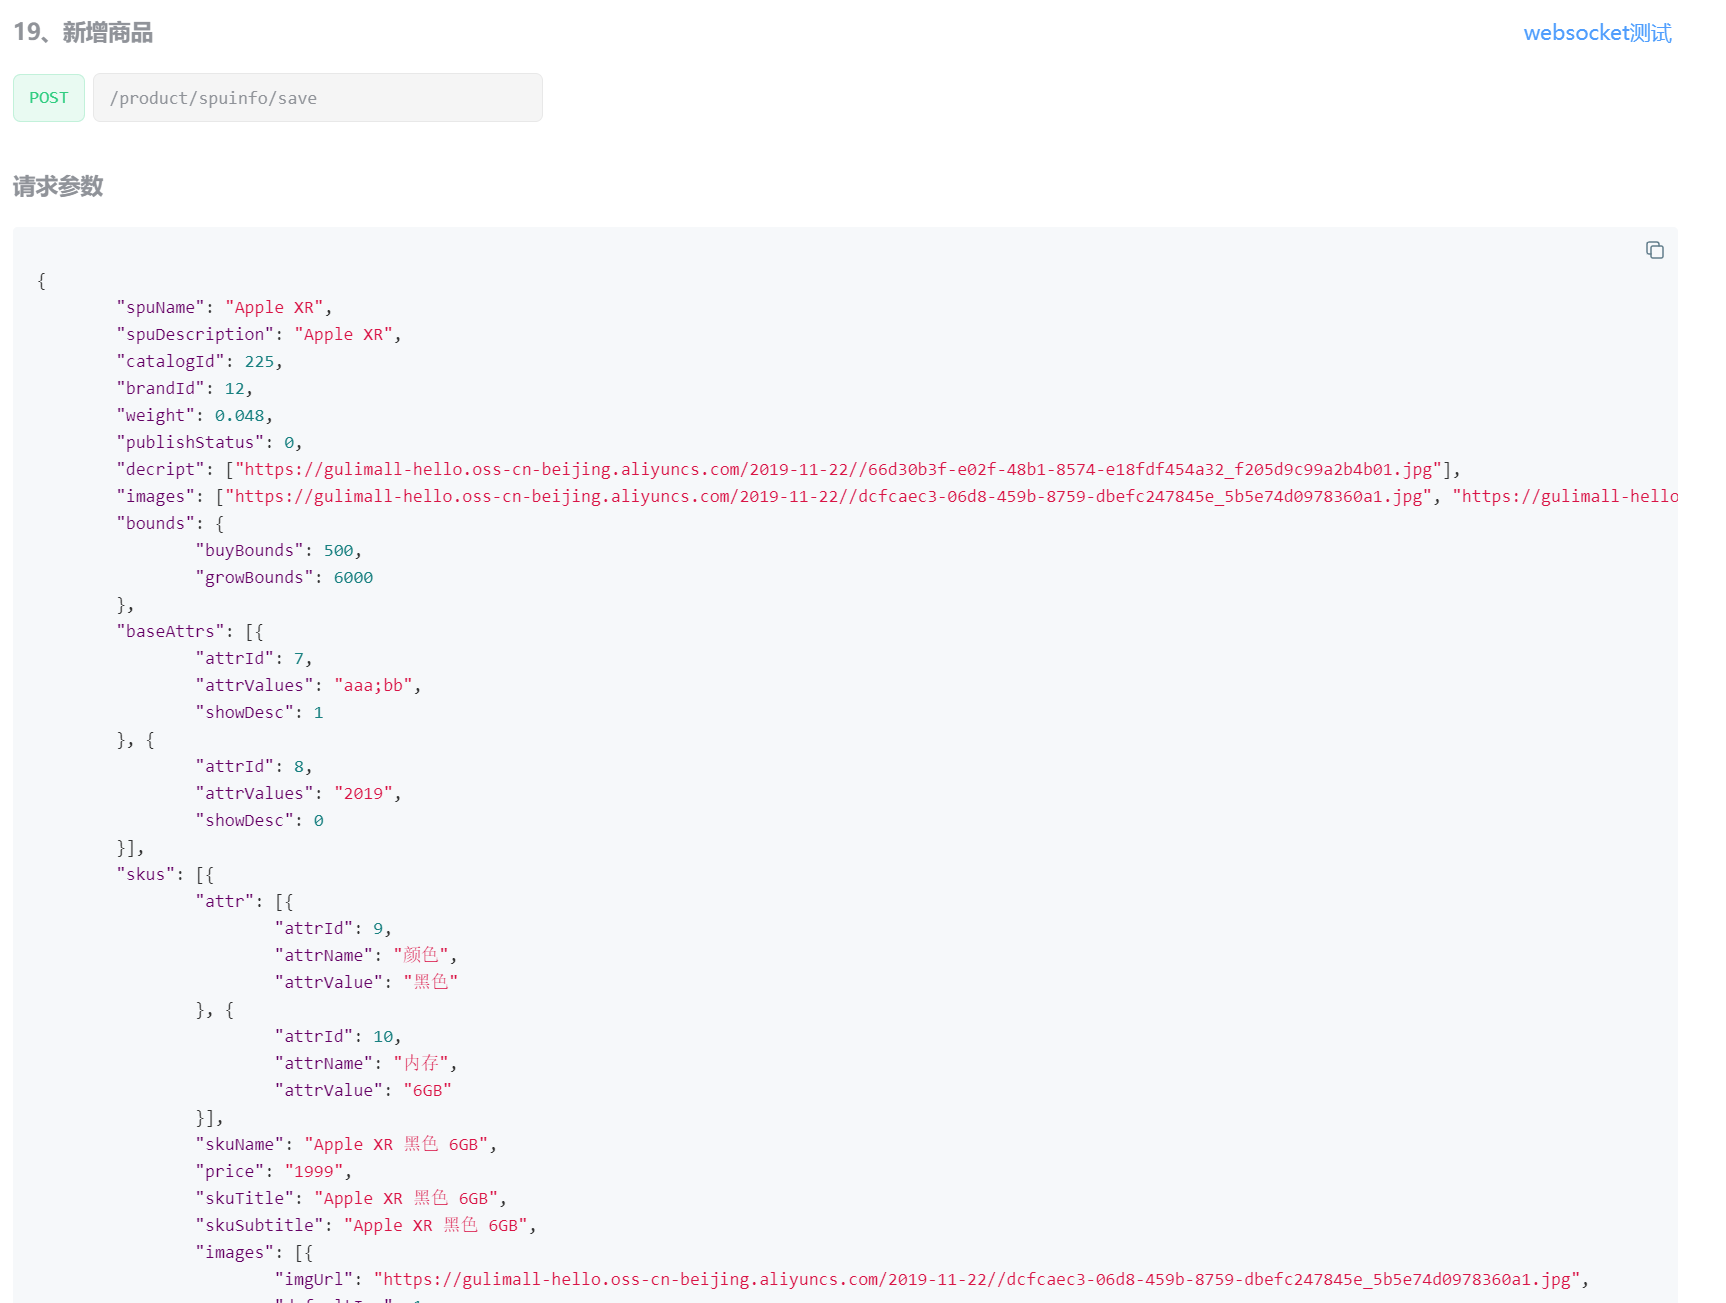Click the "publishStatus": 0 line
Image resolution: width=1726 pixels, height=1303 pixels.
[210, 443]
